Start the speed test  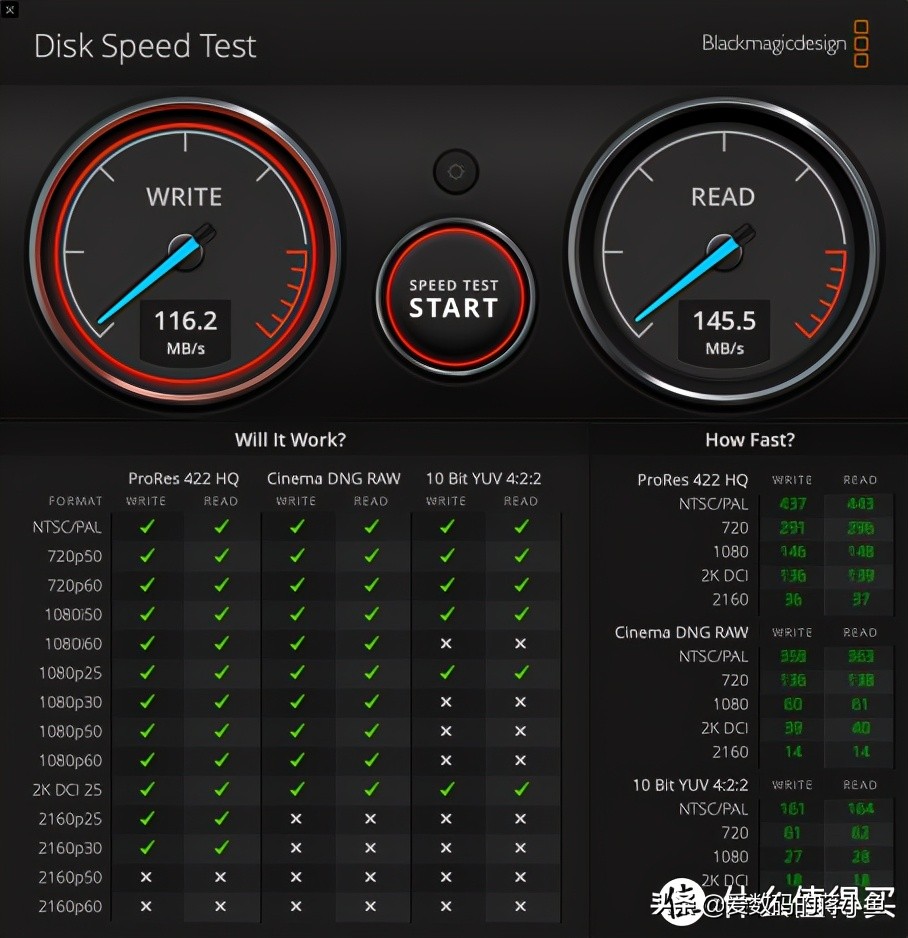coord(454,297)
